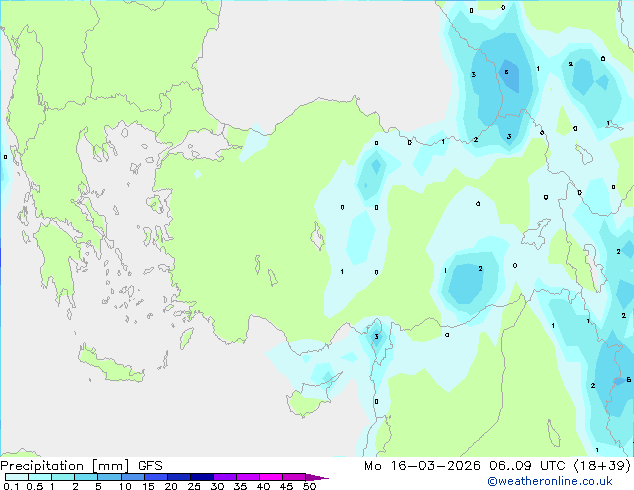Select the lightest cyan 0.1–0.5 legend swatch
The height and width of the screenshot is (490, 634).
pyautogui.click(x=17, y=477)
